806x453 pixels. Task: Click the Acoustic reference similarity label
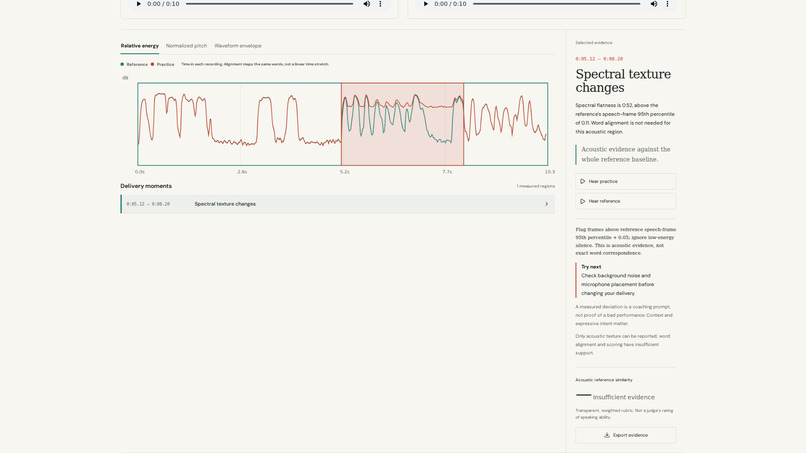point(604,380)
